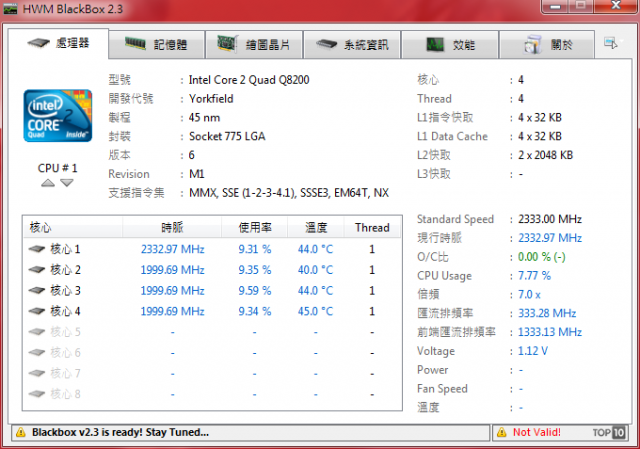Click the about tab icon
Screen dimensions: 640x449
tap(533, 44)
